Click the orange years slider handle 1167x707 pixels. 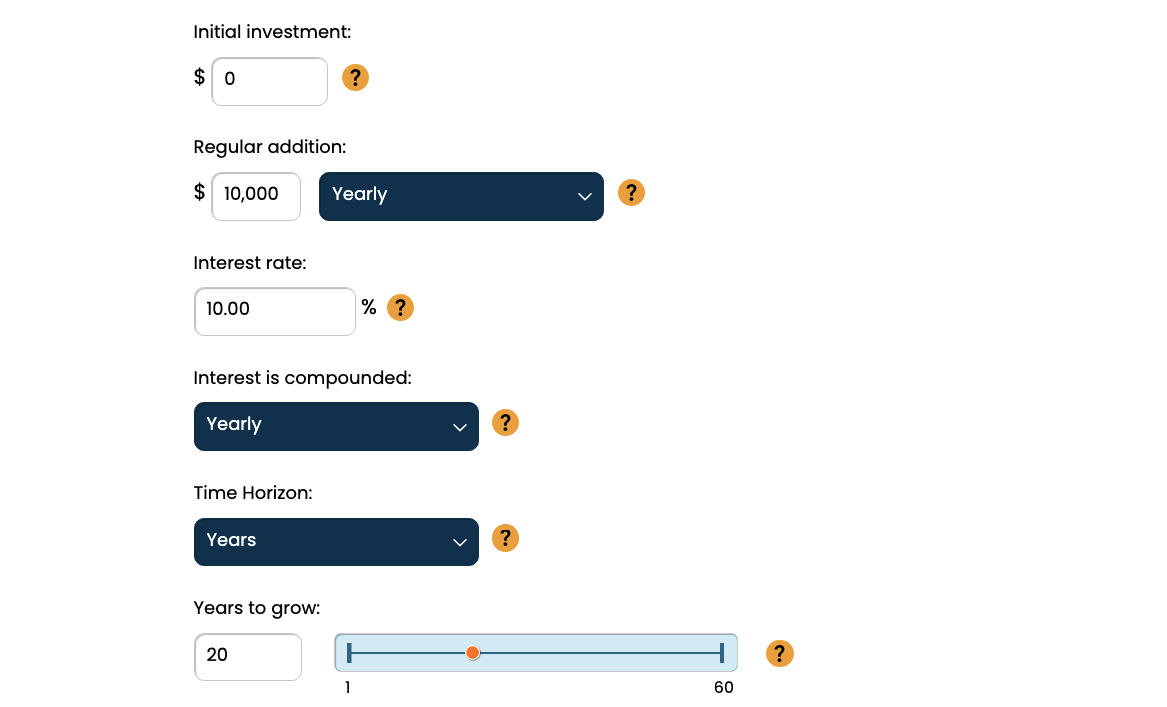click(x=473, y=653)
